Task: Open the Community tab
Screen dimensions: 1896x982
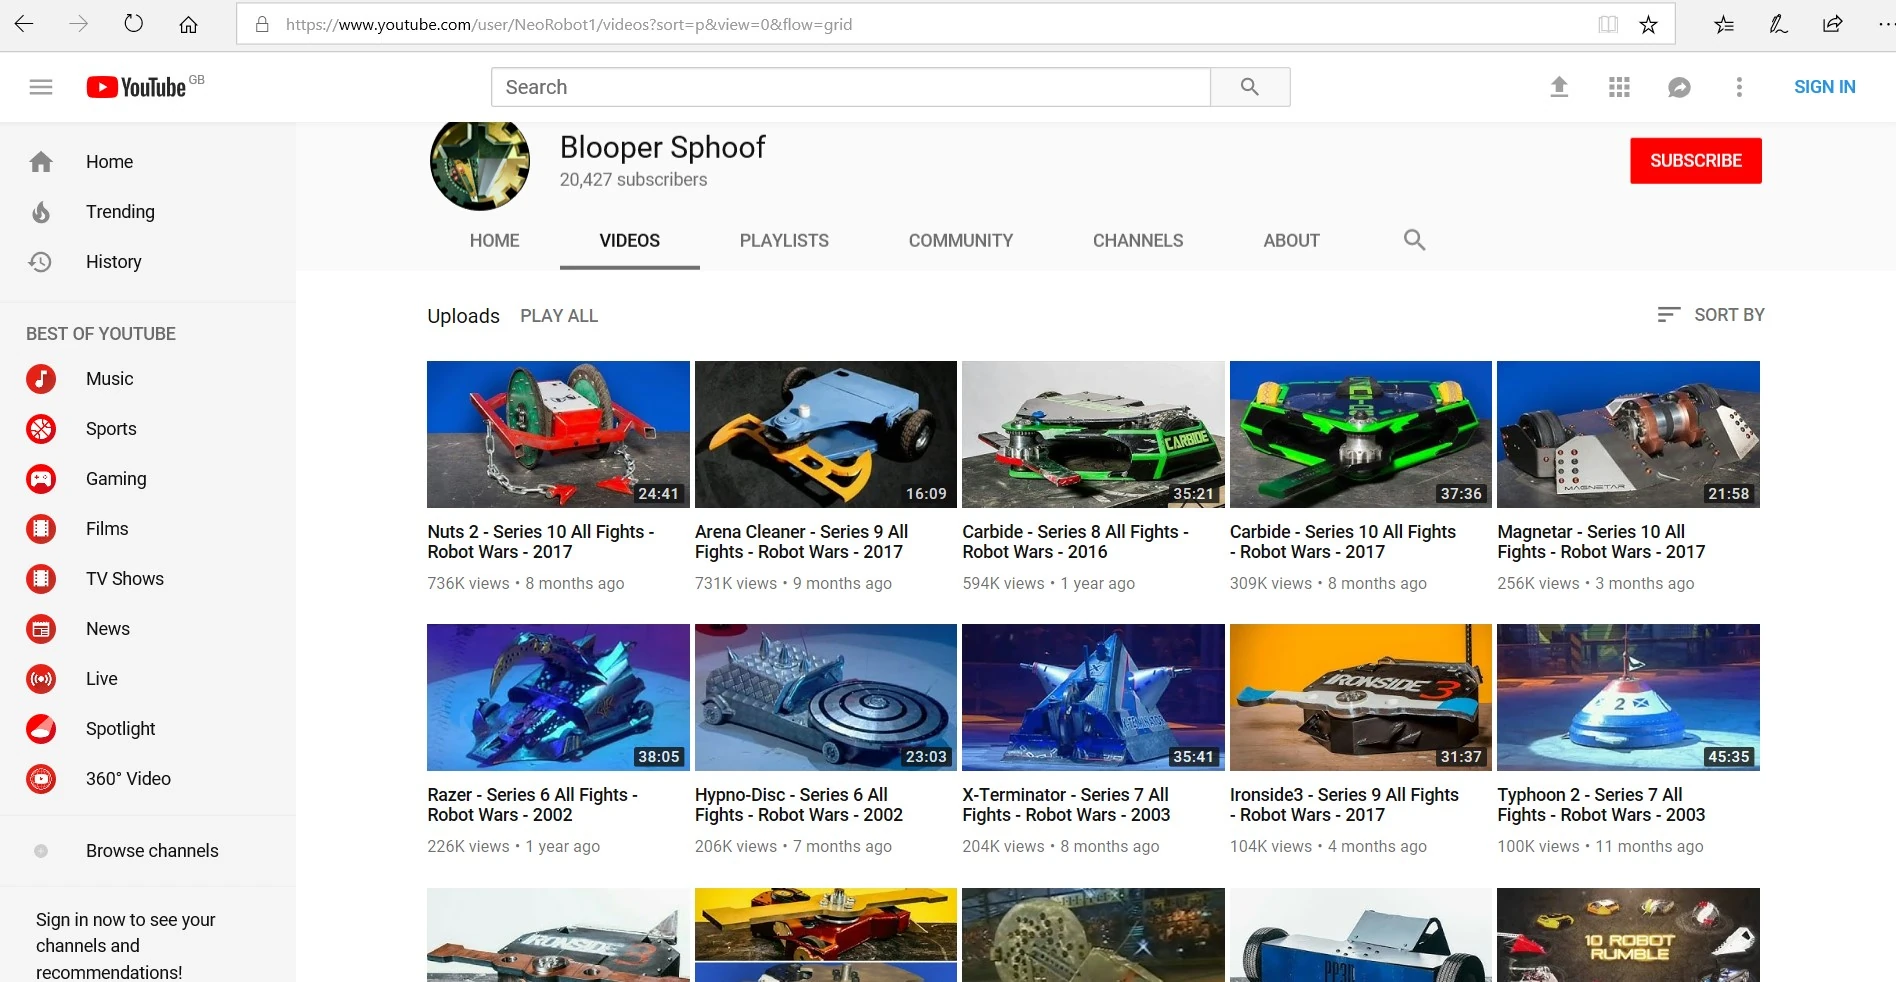Action: [x=961, y=241]
